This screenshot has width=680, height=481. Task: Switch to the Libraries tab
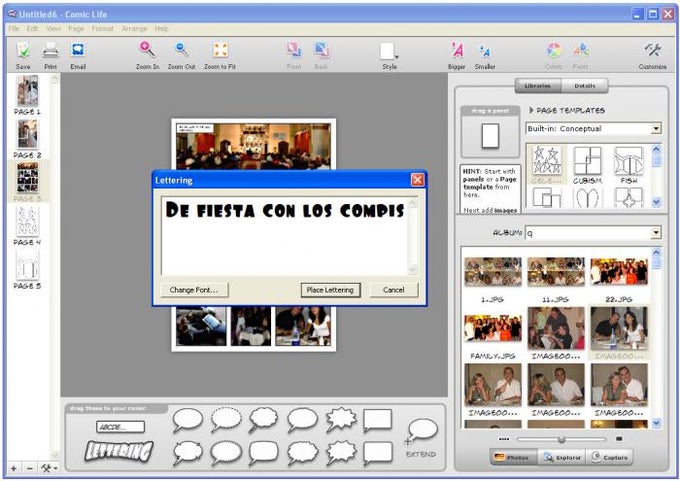[x=538, y=86]
